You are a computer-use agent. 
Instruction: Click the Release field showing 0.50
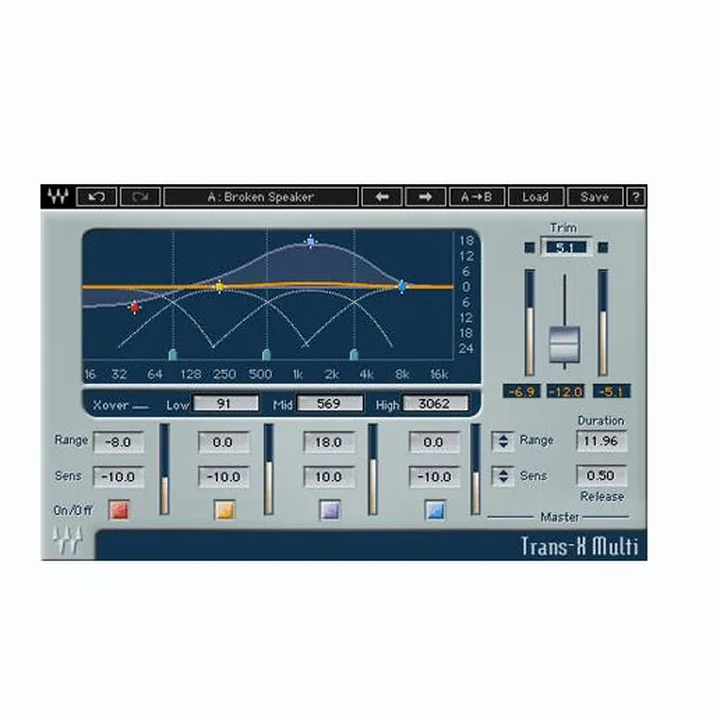(x=602, y=476)
